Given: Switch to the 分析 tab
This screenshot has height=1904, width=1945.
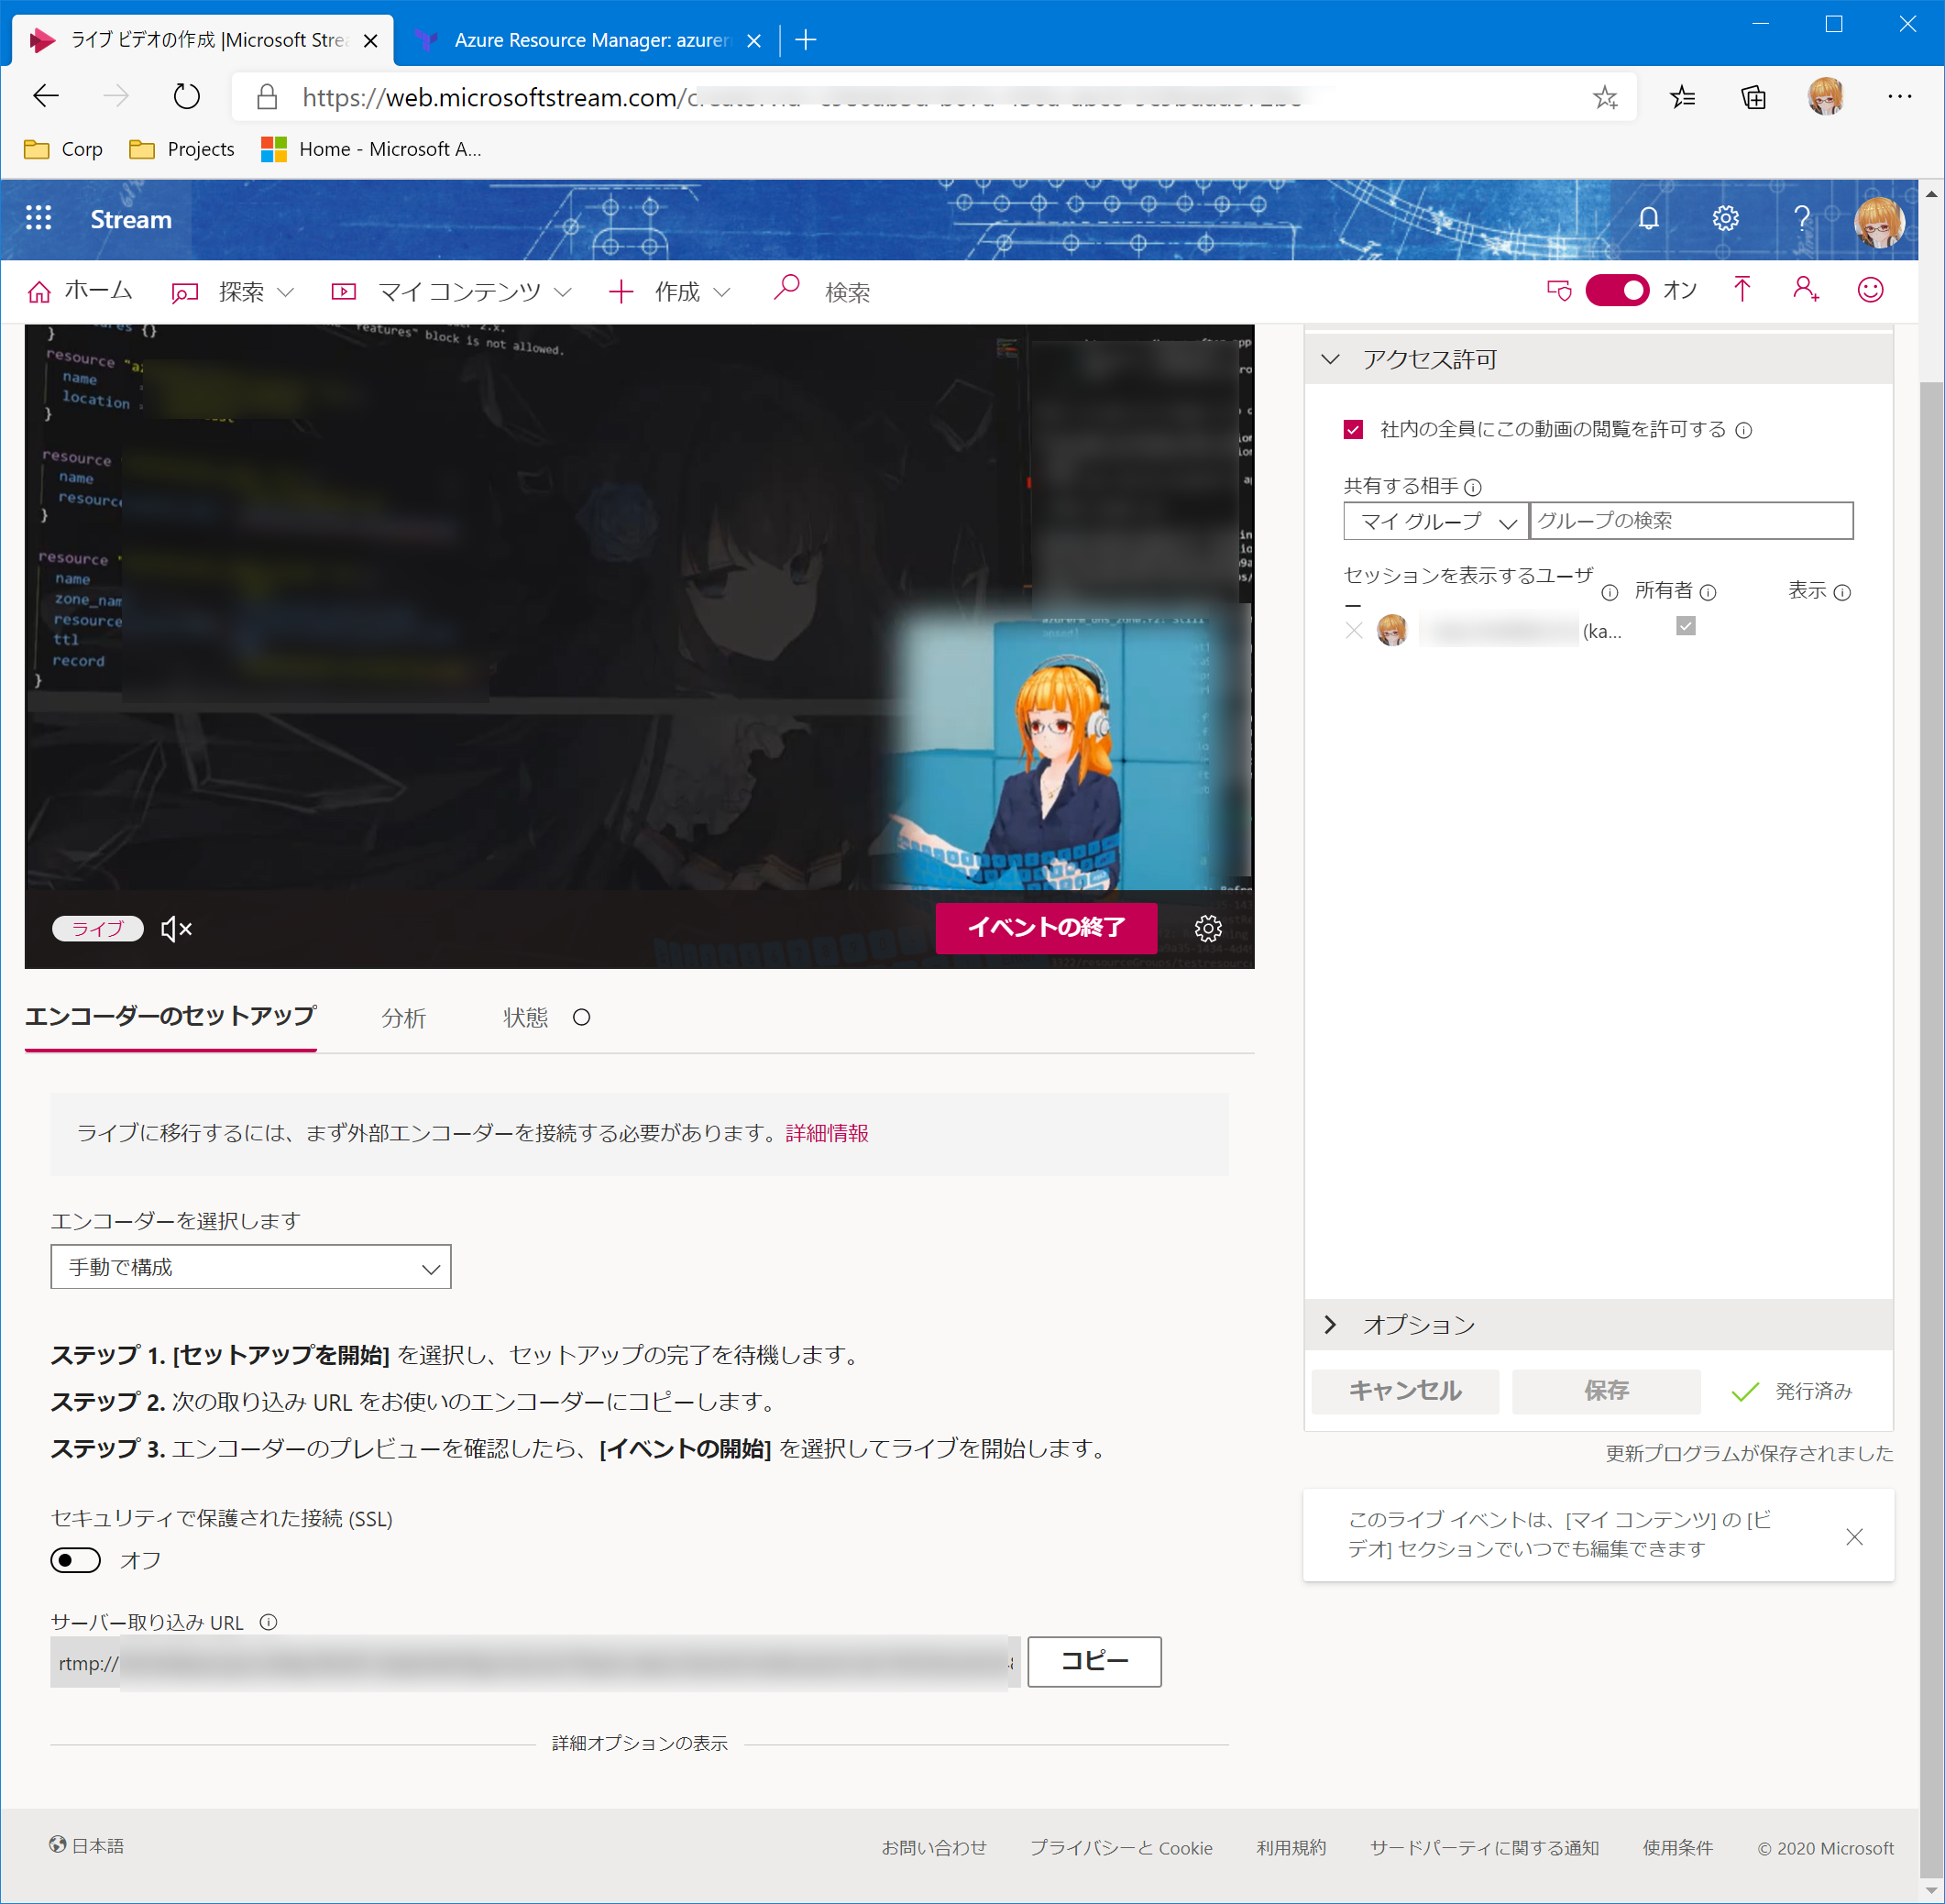Looking at the screenshot, I should click(x=403, y=1018).
